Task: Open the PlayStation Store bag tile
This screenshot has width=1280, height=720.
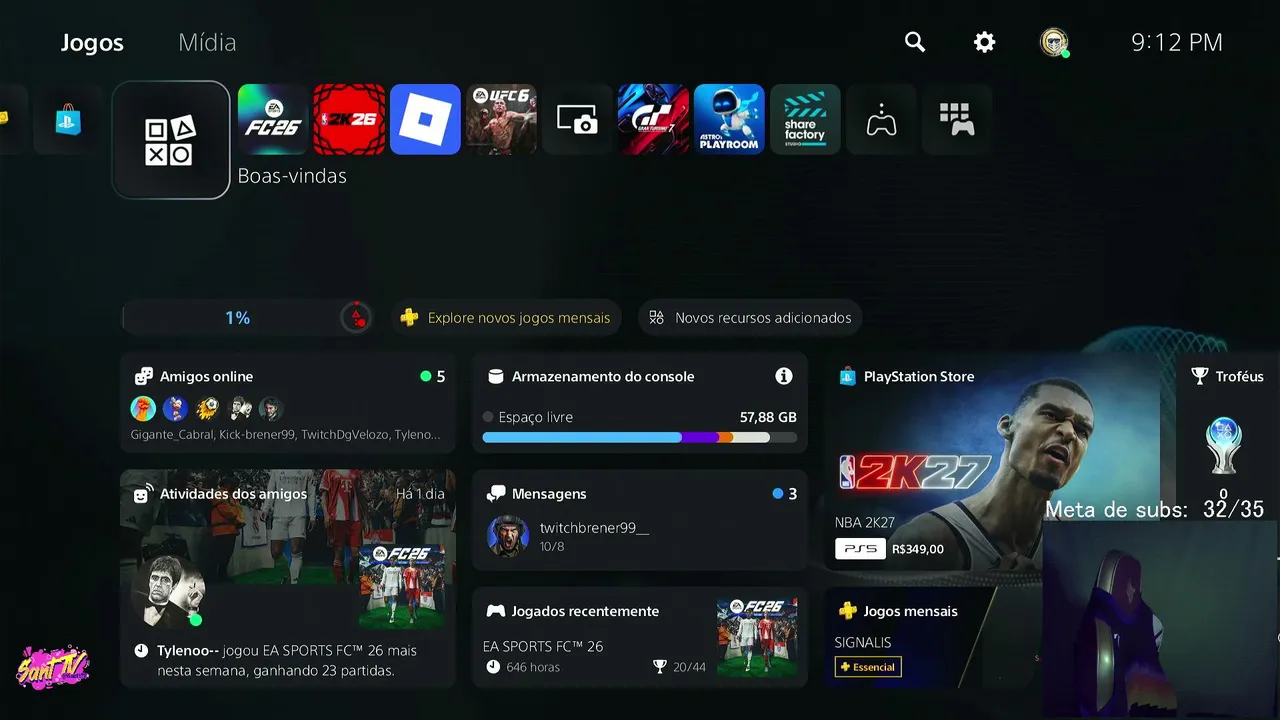Action: click(68, 119)
